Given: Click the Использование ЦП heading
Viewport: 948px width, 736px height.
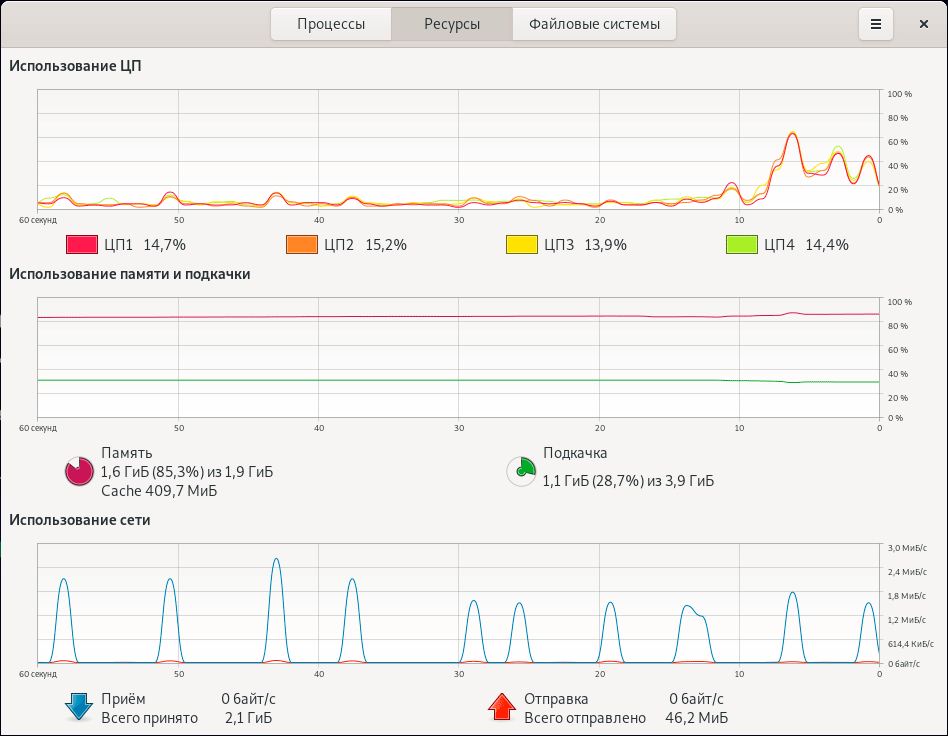Looking at the screenshot, I should 75,66.
